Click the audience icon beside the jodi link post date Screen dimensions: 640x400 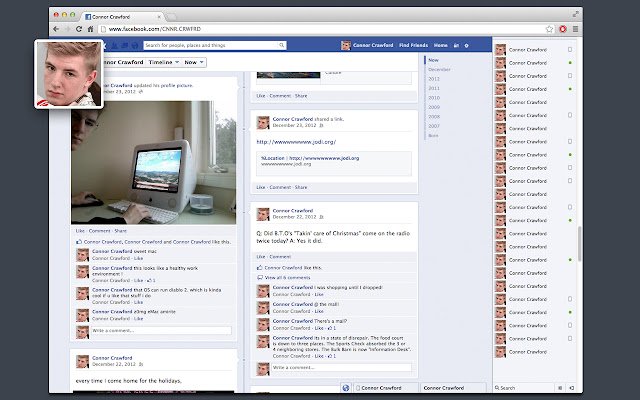321,126
